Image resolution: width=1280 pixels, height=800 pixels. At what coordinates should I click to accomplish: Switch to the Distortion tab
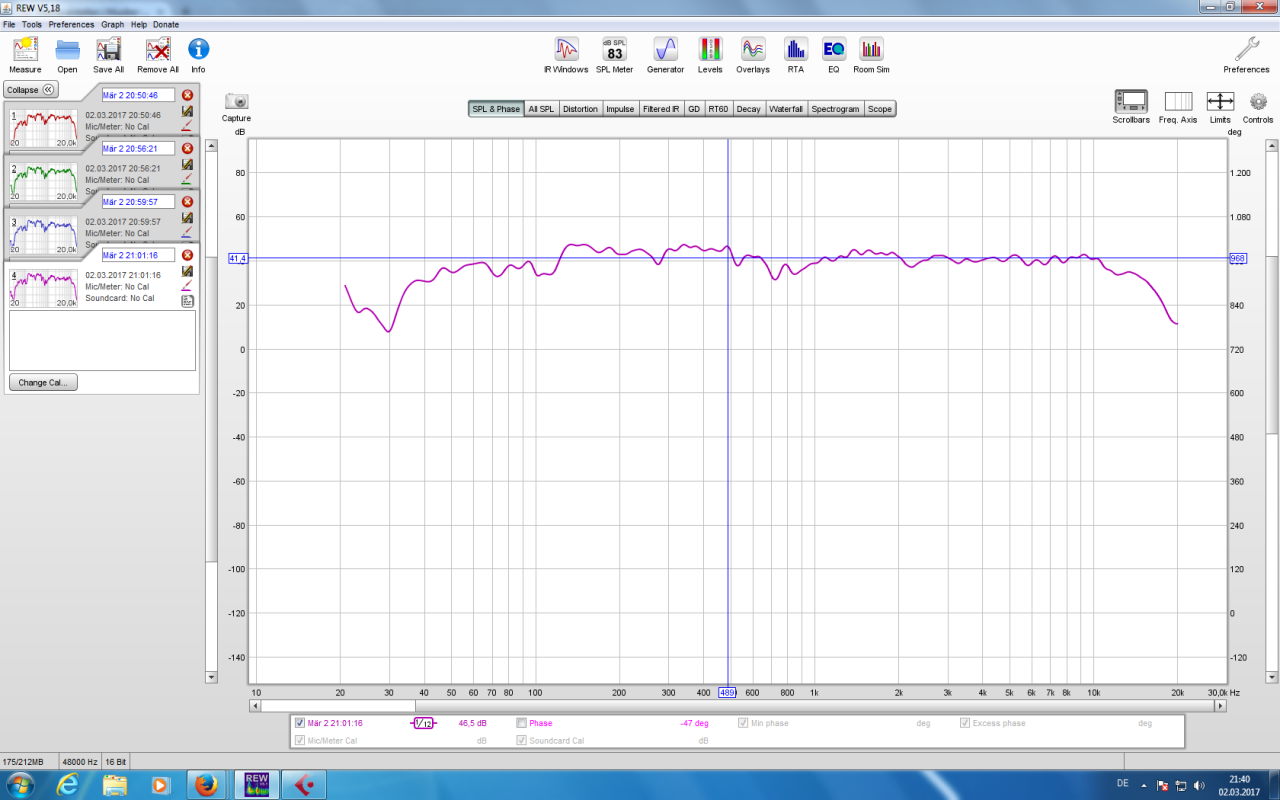point(580,109)
